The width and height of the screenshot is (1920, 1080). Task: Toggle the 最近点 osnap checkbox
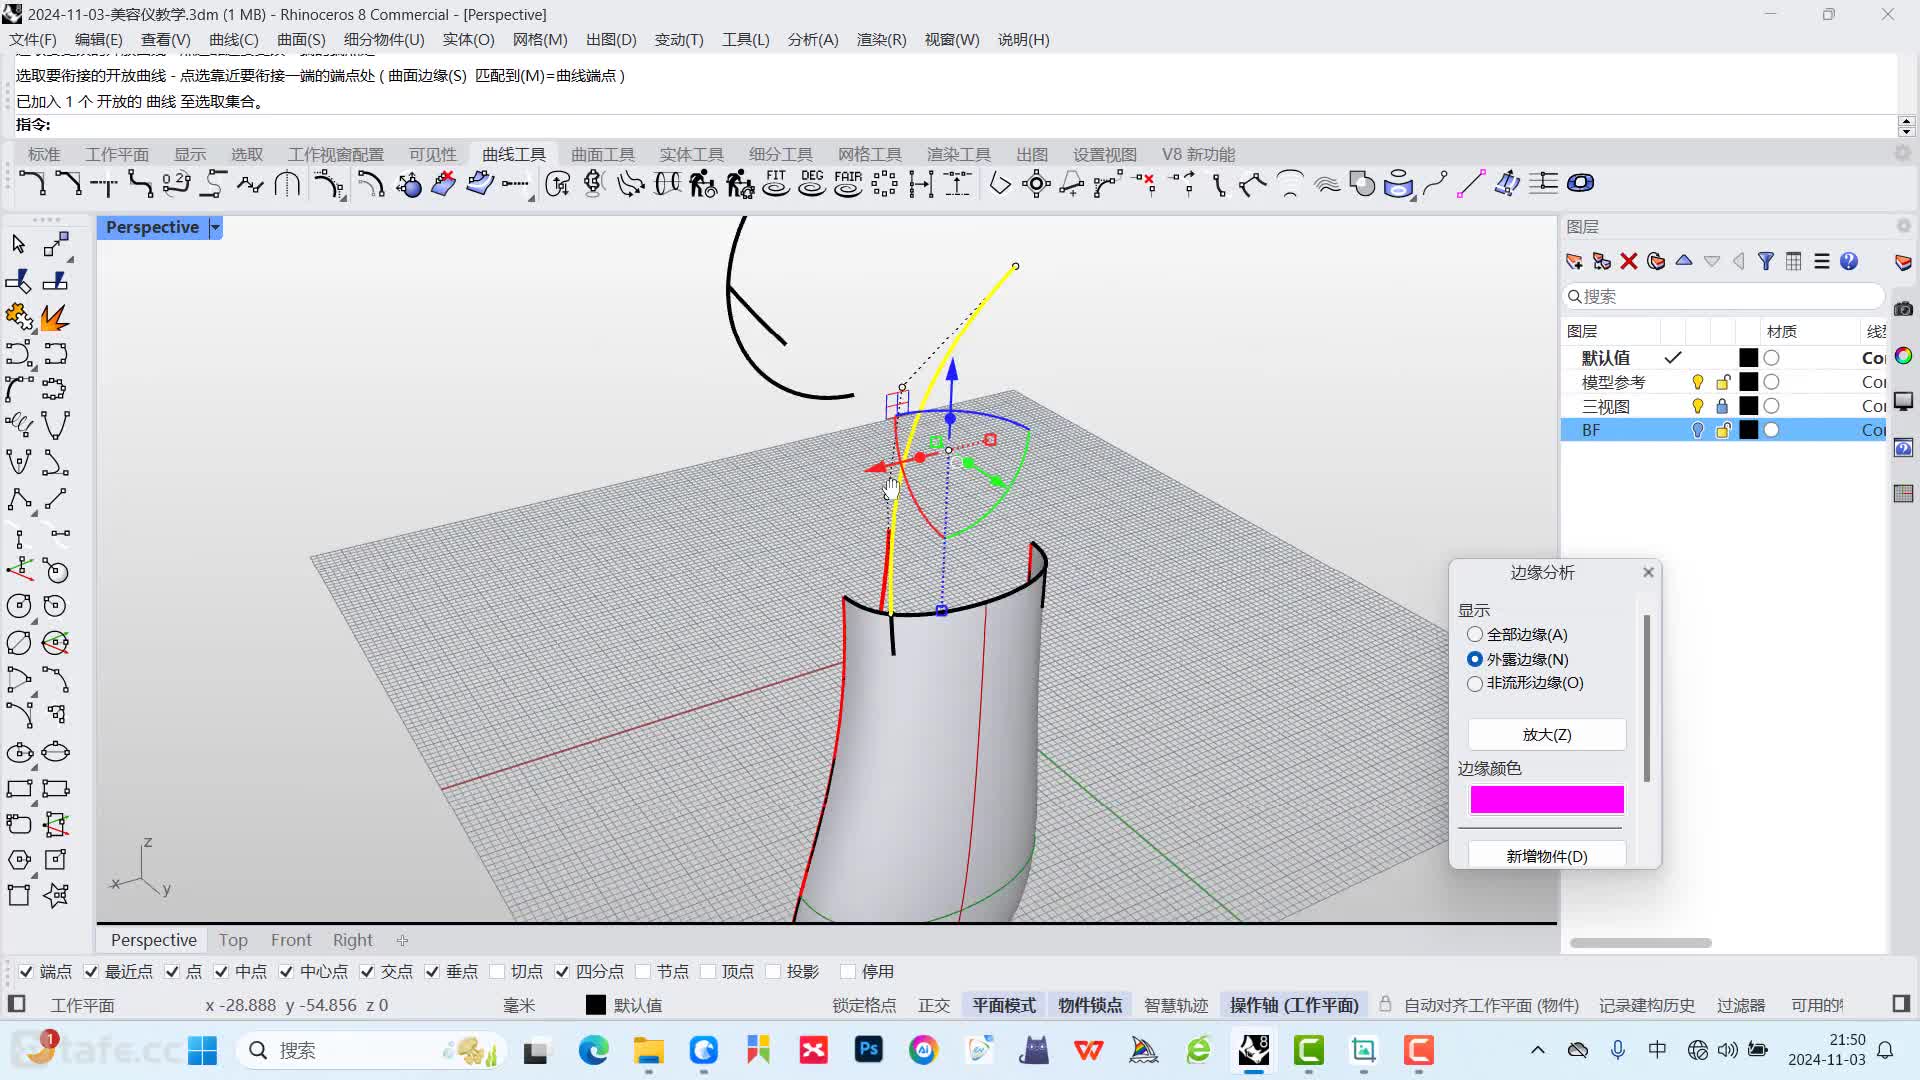[91, 971]
